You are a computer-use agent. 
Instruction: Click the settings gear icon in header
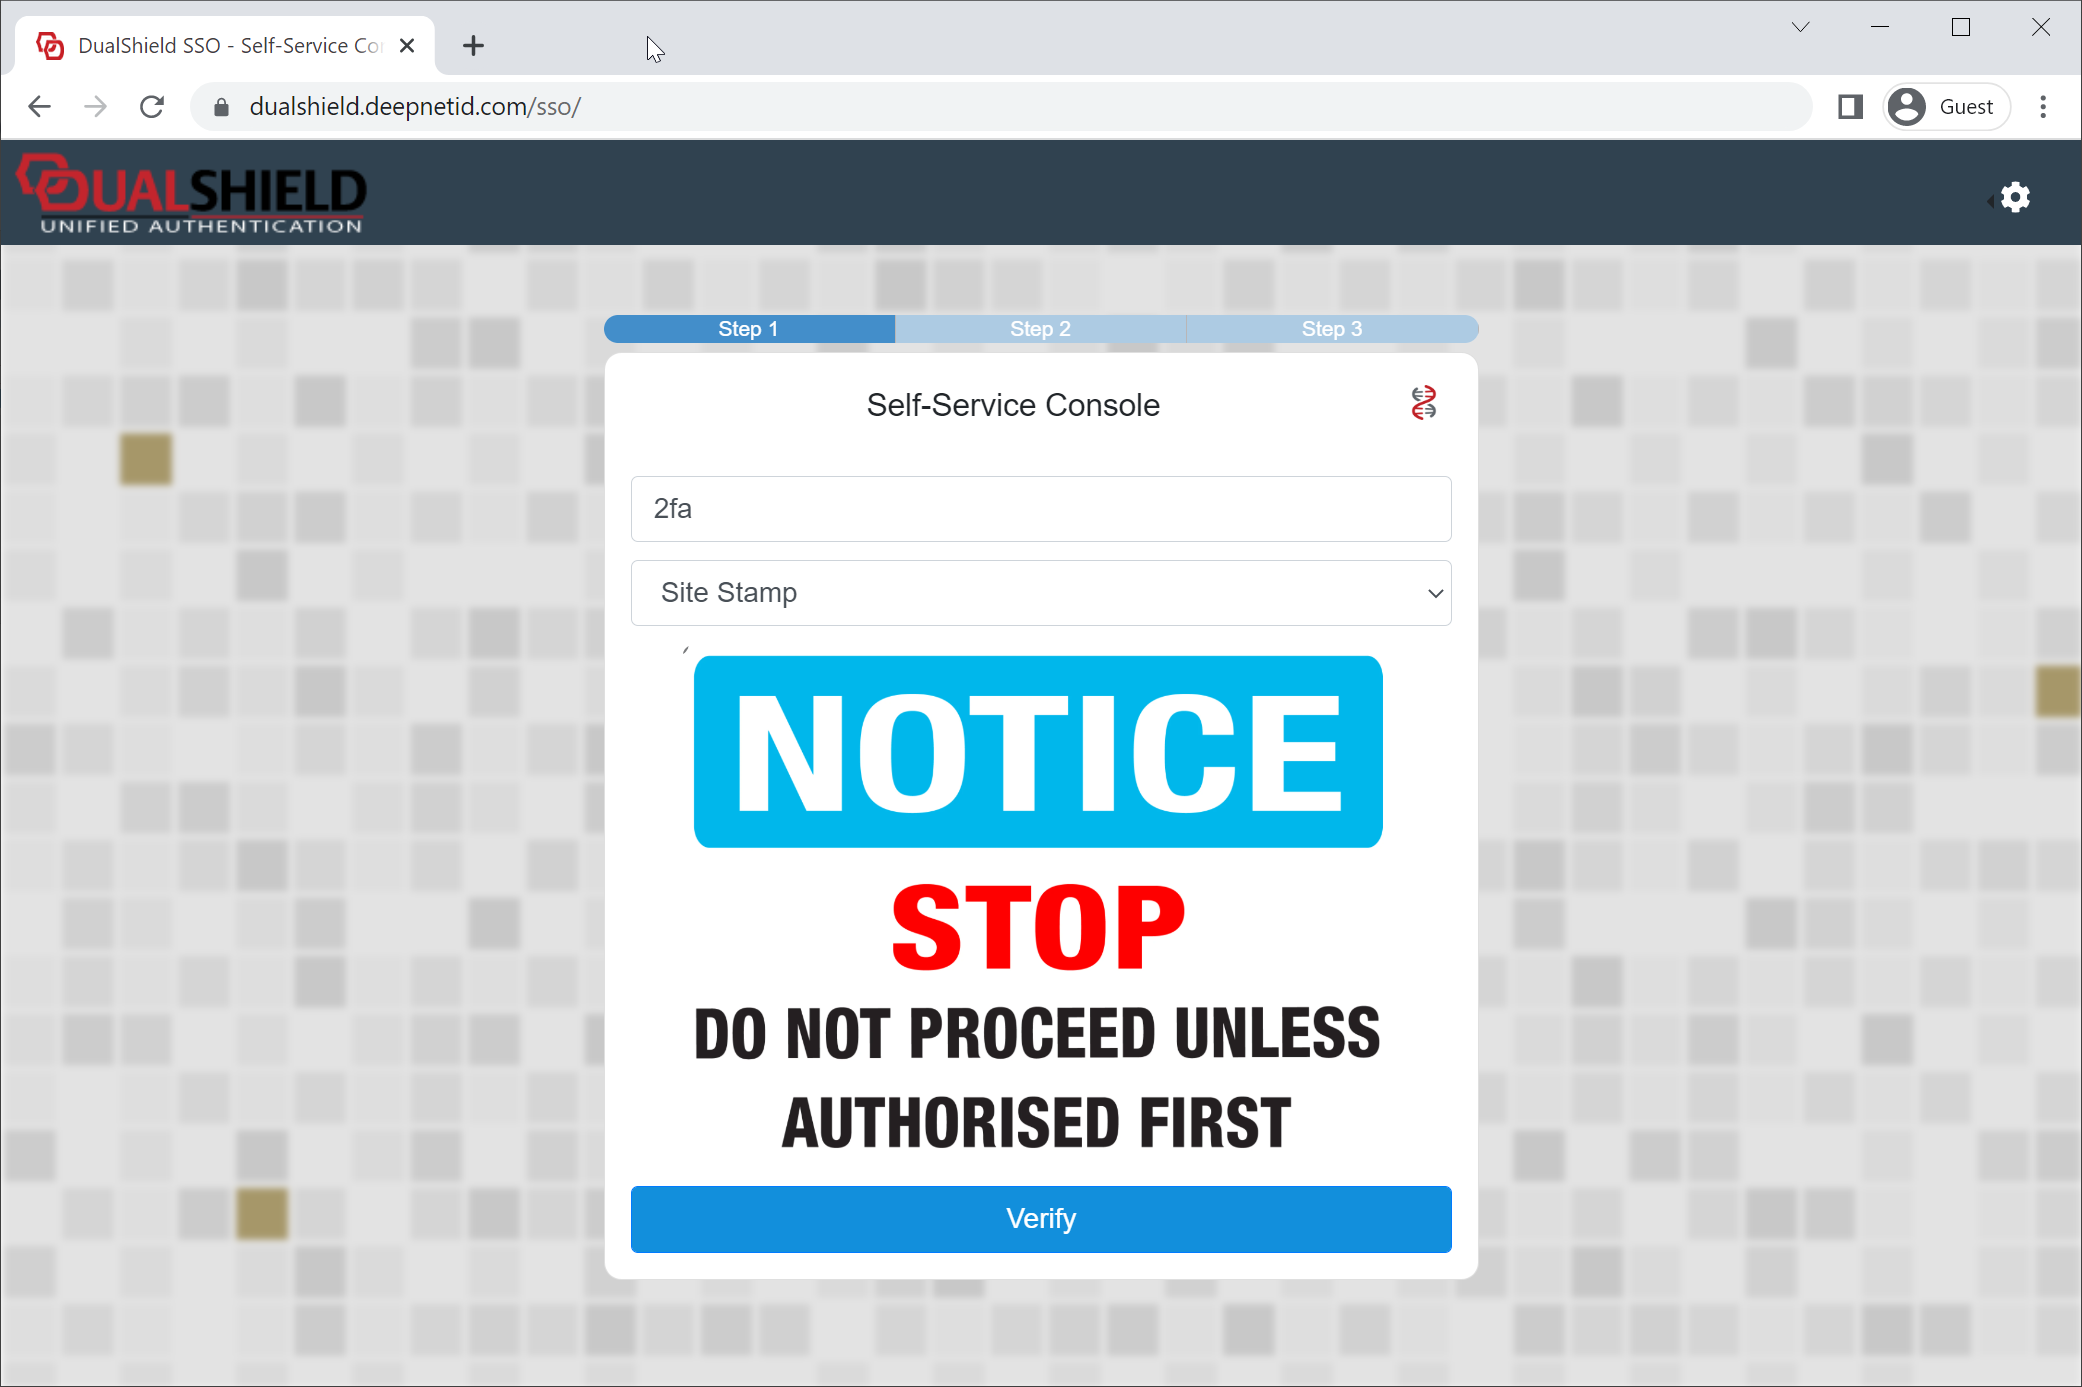pos(2014,197)
